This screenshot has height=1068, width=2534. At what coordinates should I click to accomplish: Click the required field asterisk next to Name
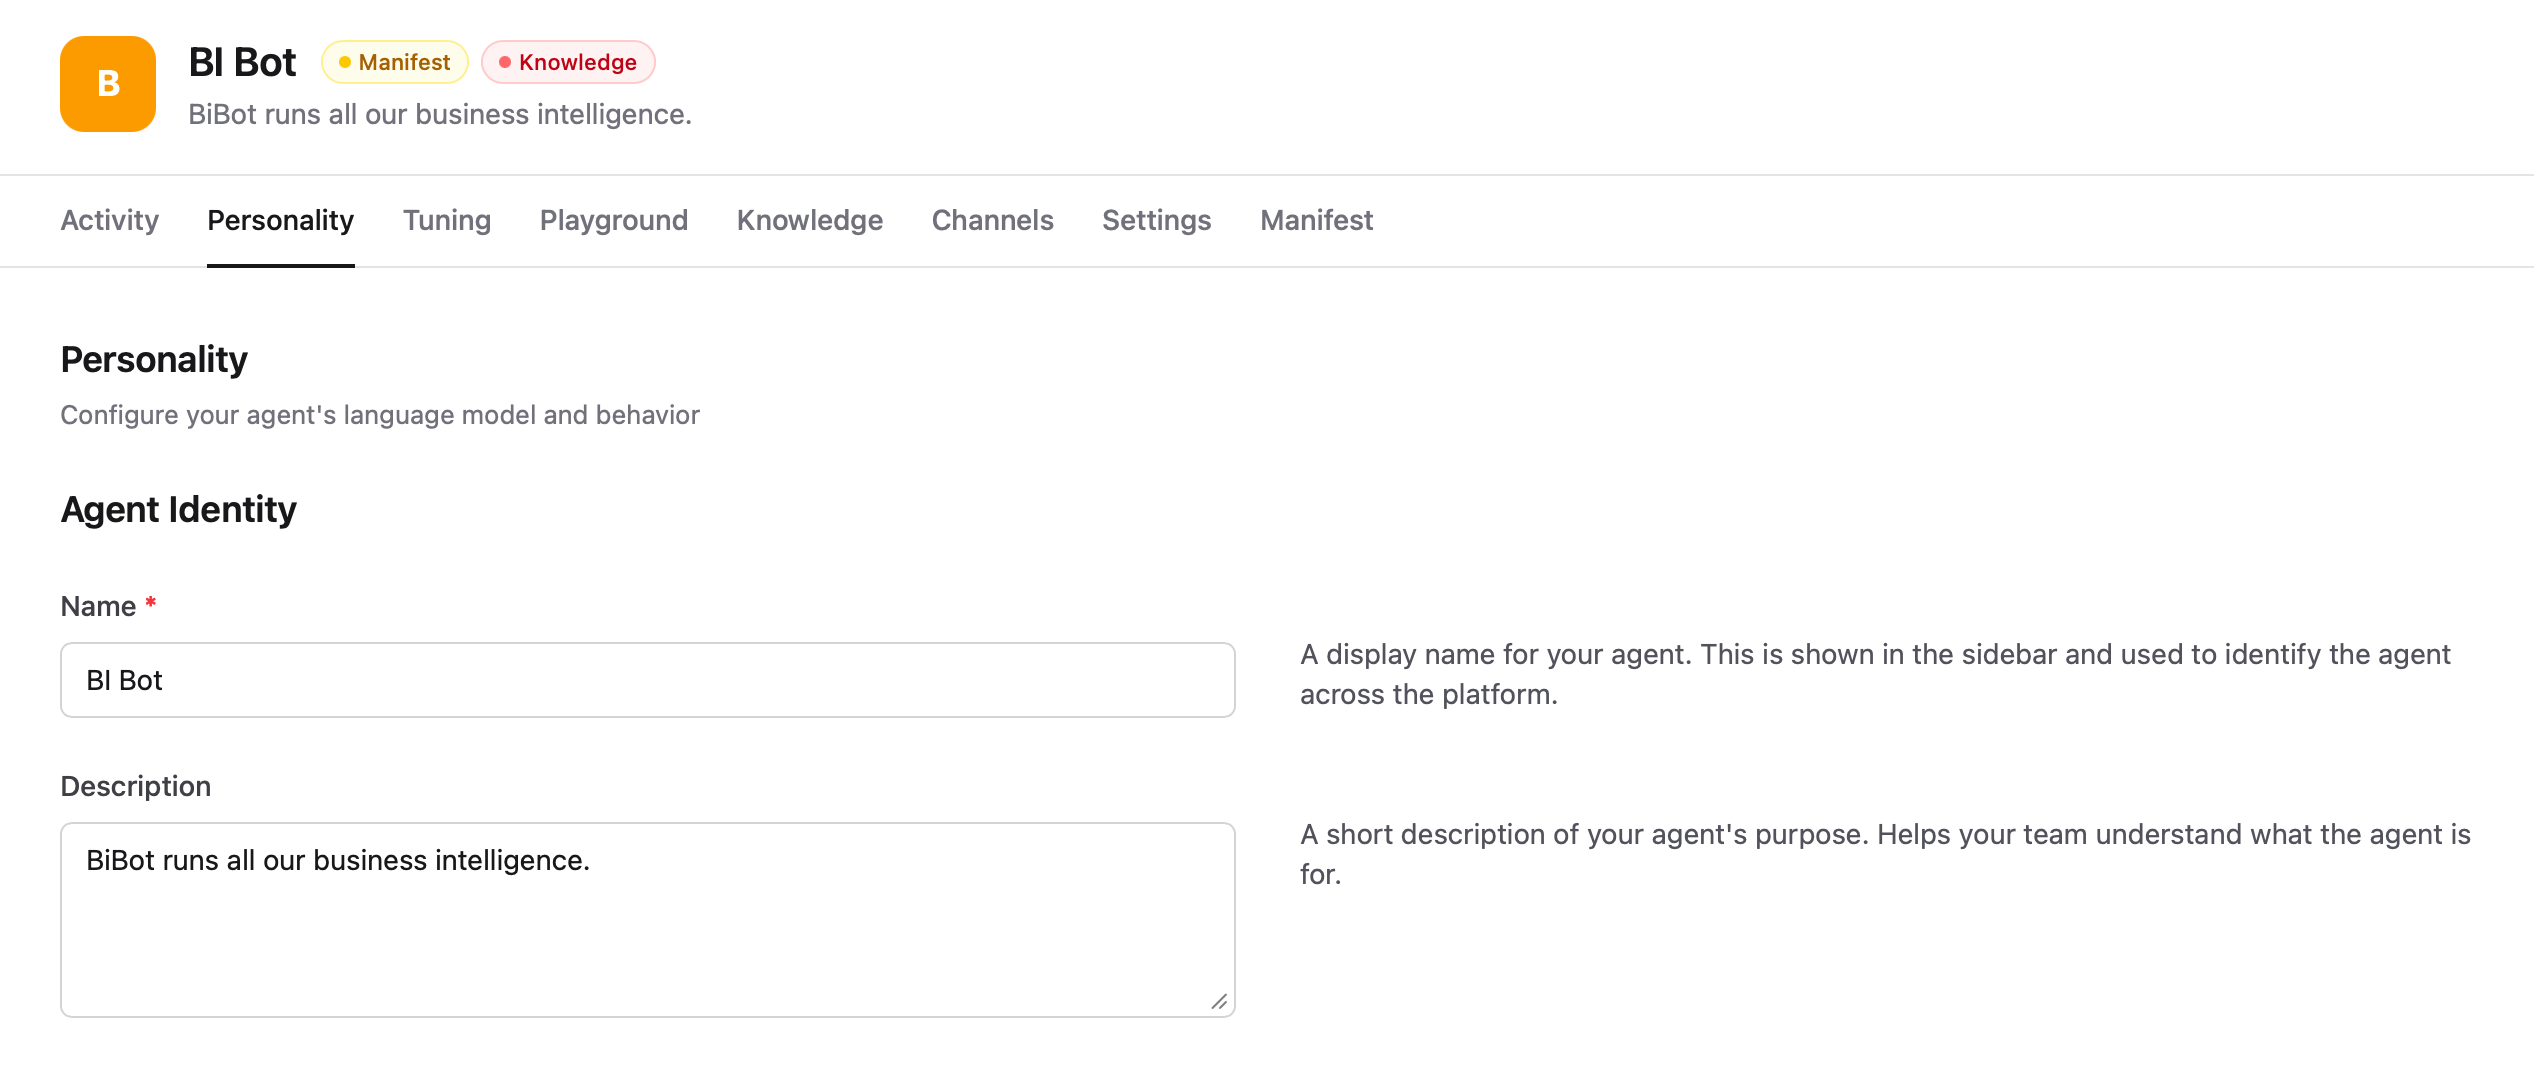[x=149, y=604]
